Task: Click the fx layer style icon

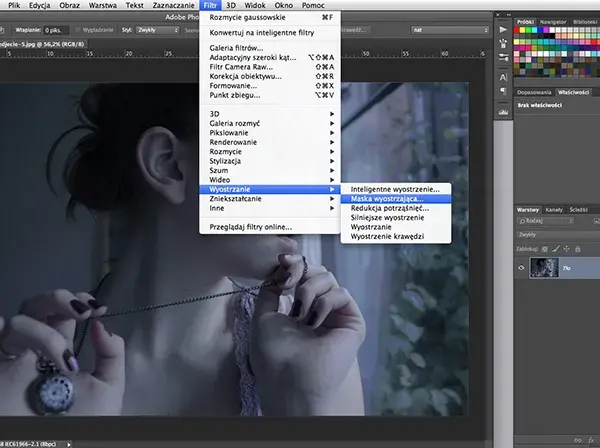Action: (591, 440)
